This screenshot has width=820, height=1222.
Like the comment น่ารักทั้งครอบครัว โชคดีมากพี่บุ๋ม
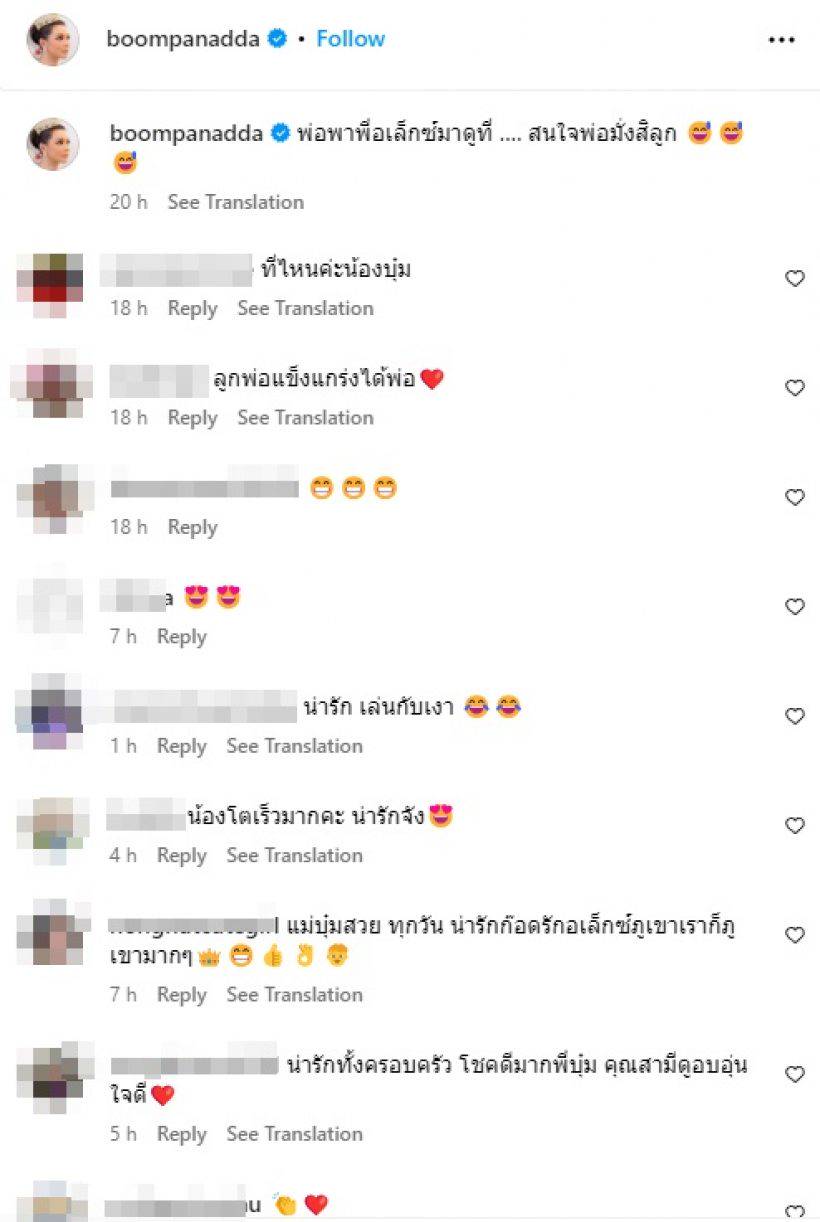click(795, 1075)
